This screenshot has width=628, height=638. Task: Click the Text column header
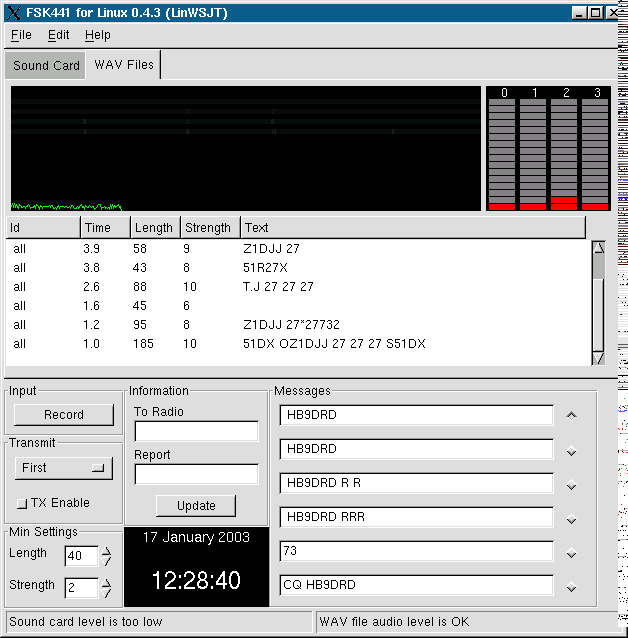click(413, 227)
